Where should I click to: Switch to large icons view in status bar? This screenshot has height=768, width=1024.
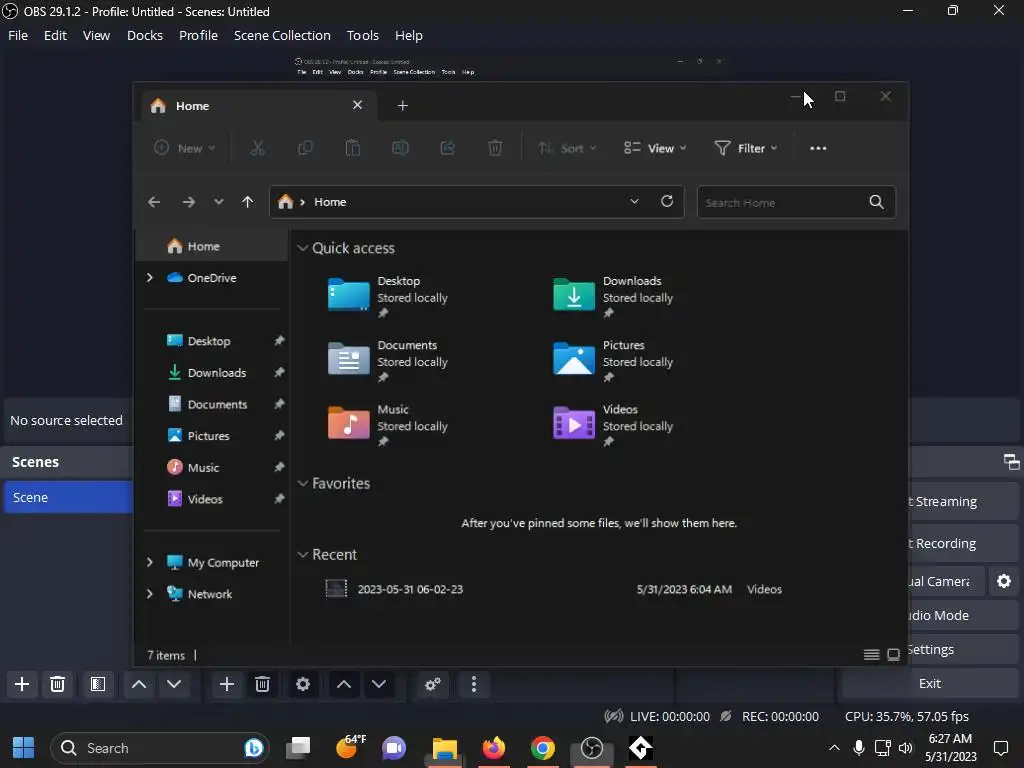893,654
